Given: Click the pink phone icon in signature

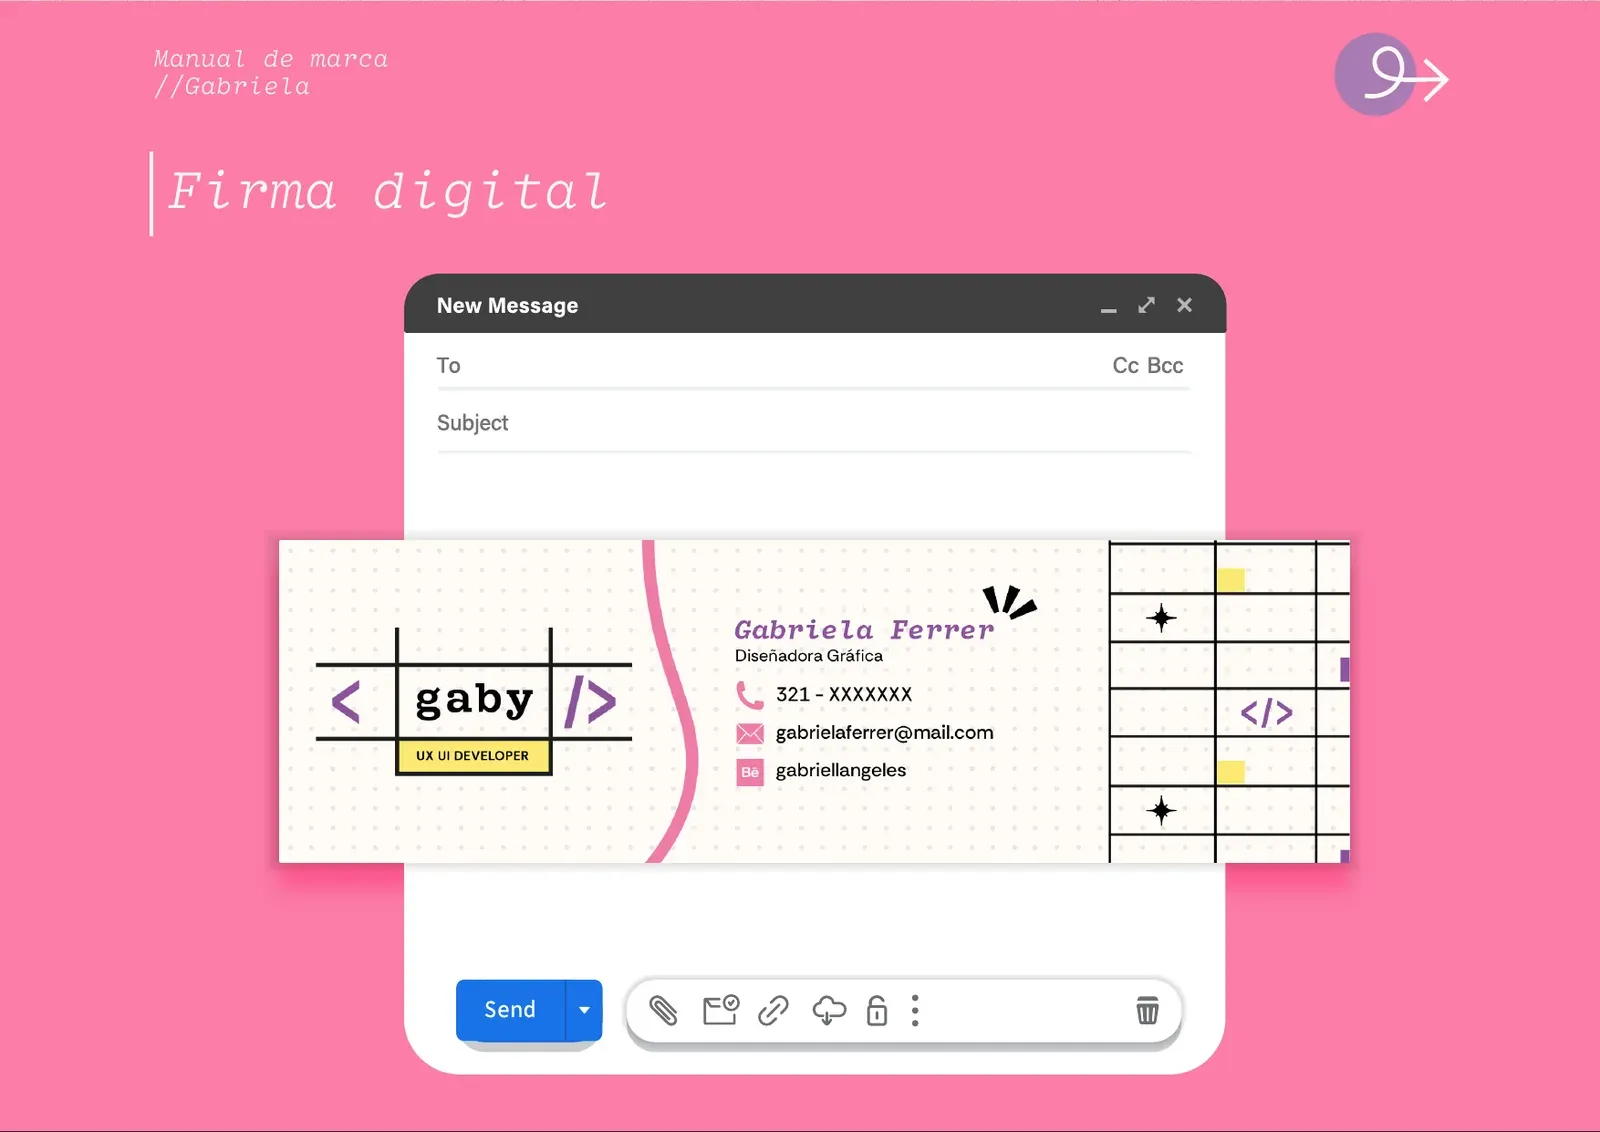Looking at the screenshot, I should point(749,694).
